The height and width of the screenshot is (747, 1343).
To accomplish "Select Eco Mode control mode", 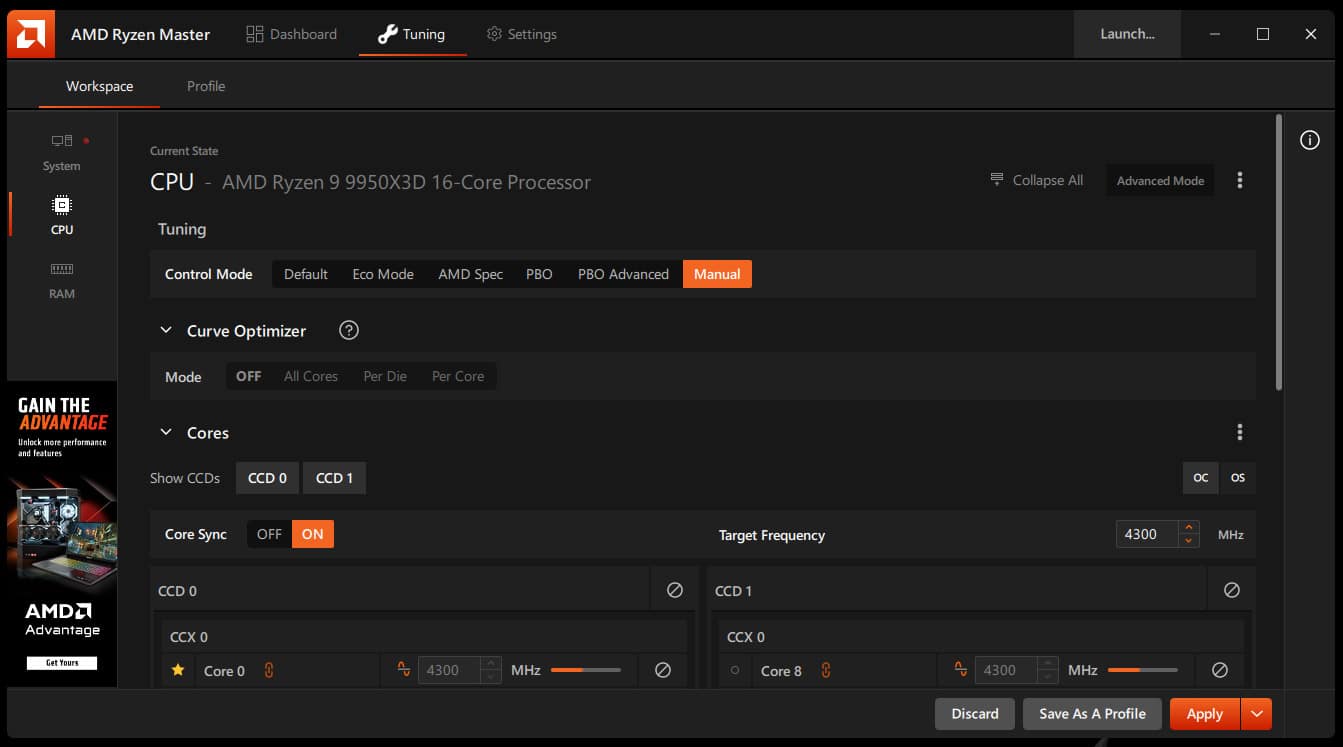I will (383, 274).
